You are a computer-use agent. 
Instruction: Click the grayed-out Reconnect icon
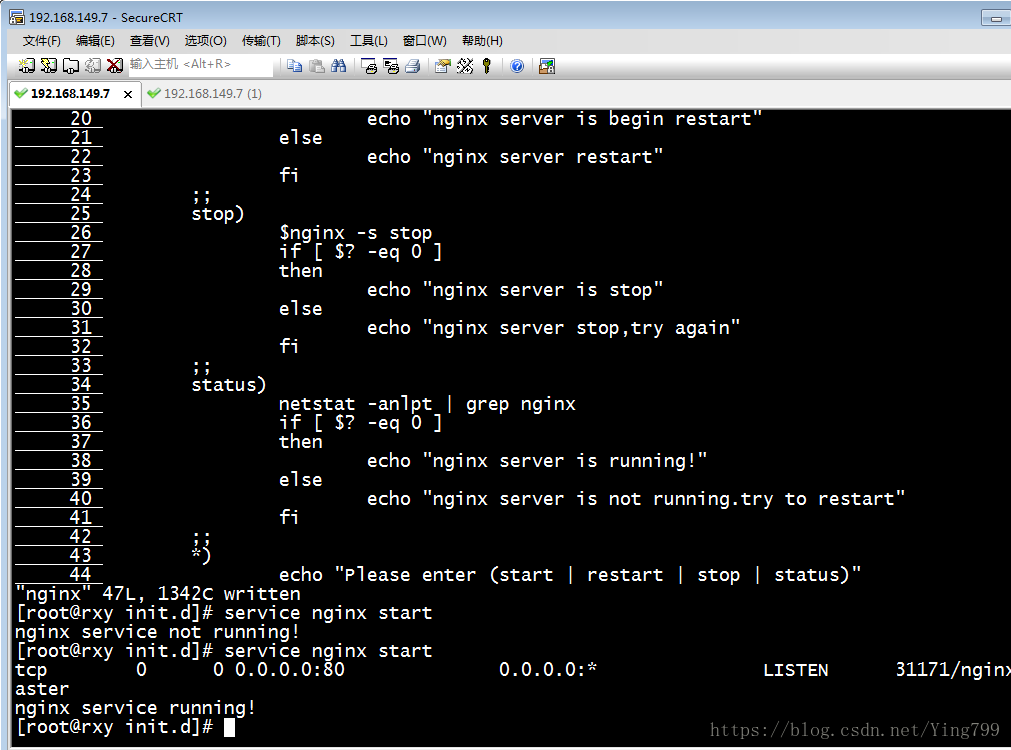tap(93, 65)
